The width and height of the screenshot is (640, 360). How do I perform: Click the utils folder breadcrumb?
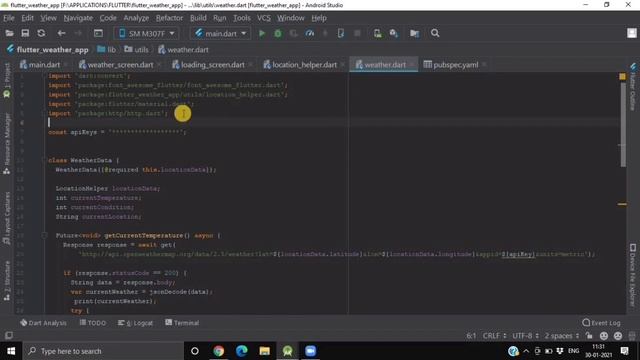[136, 50]
